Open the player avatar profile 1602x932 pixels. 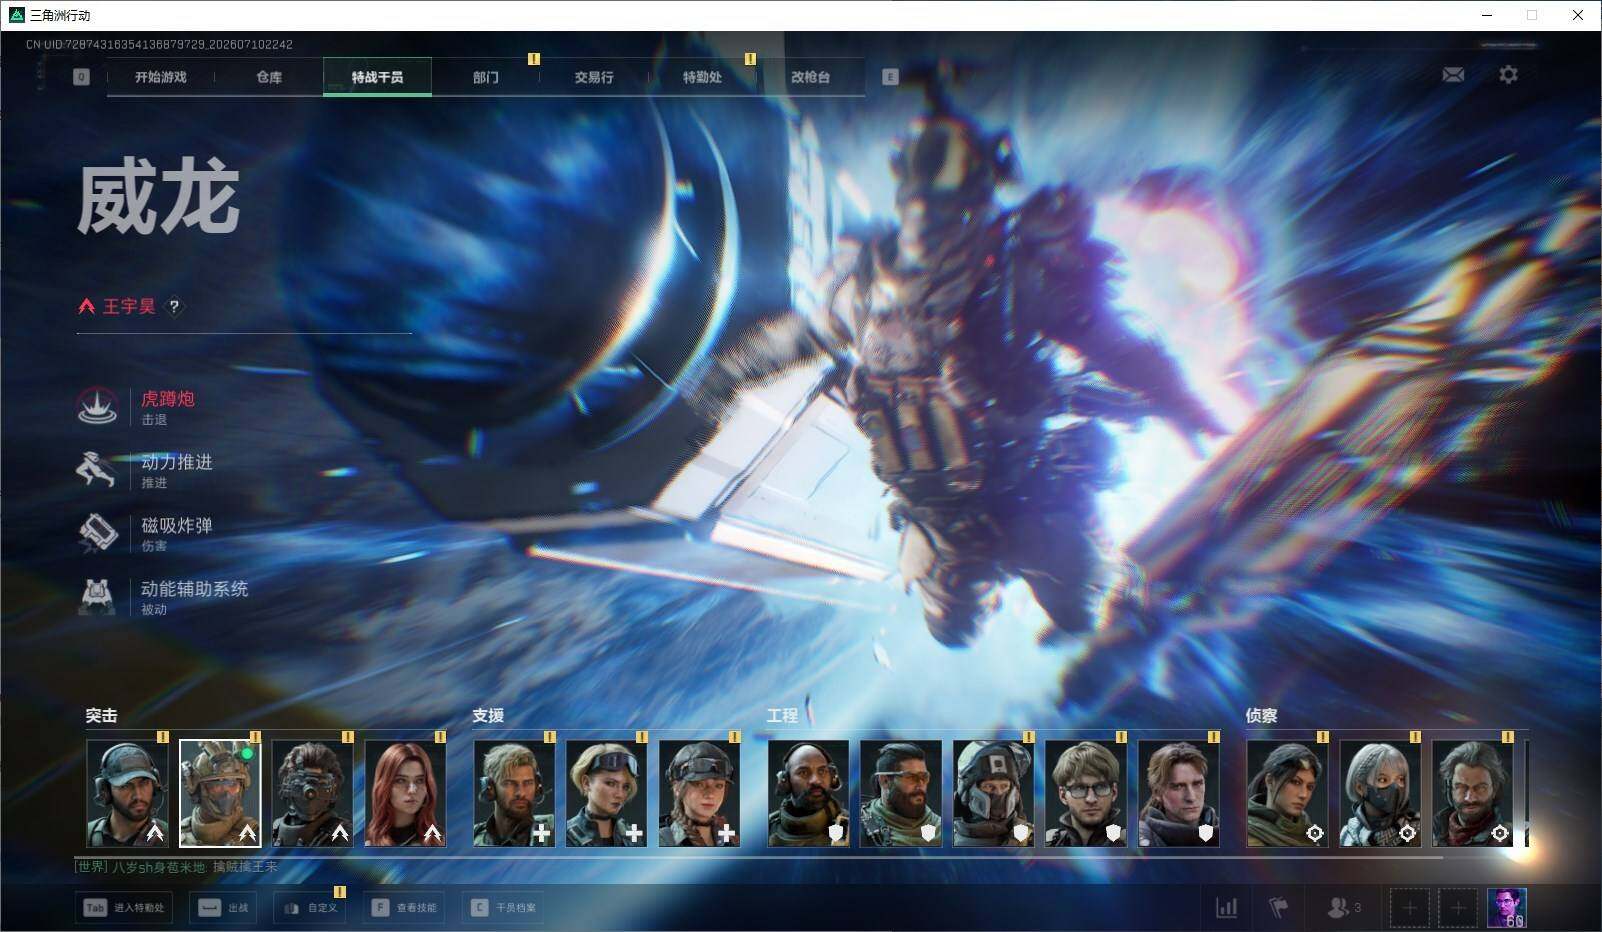click(x=1507, y=908)
